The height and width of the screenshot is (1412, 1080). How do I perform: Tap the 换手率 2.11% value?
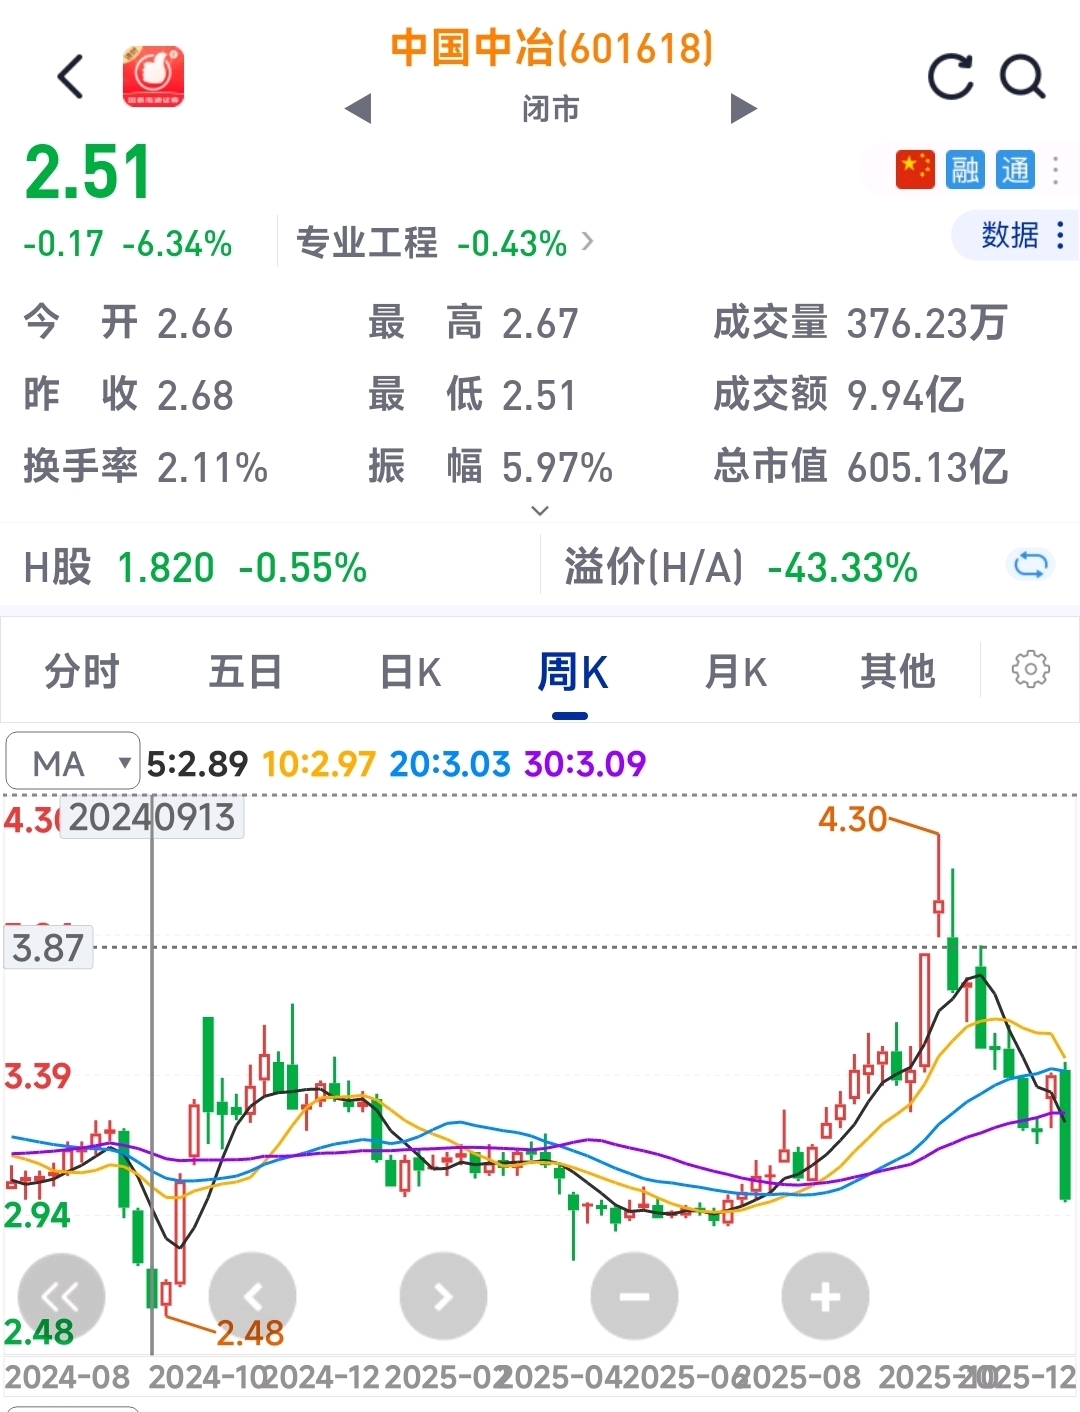point(146,466)
